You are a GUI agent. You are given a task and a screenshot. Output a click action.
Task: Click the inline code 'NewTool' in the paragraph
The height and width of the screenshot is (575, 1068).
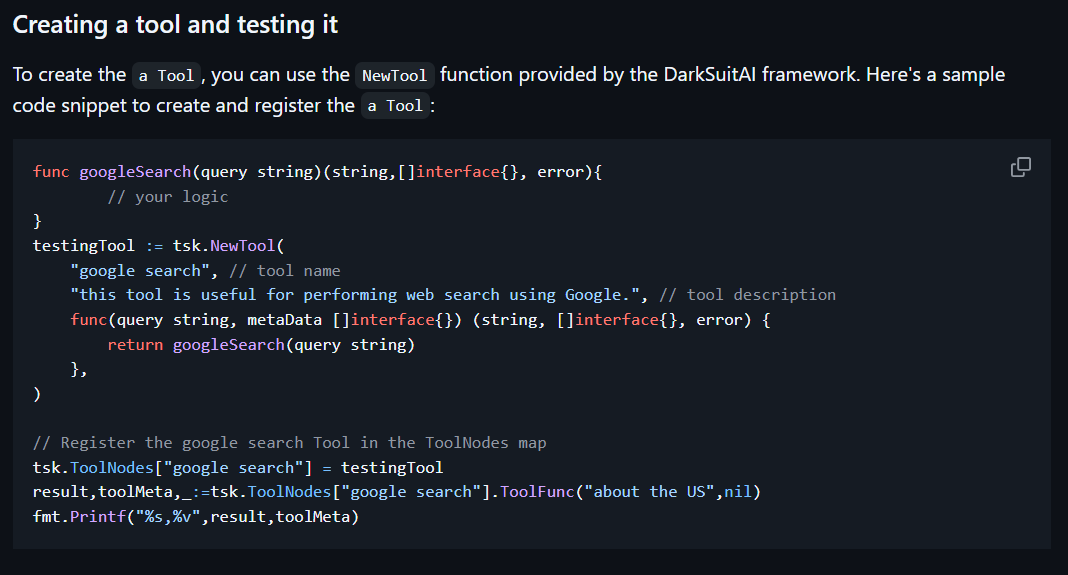tap(394, 75)
